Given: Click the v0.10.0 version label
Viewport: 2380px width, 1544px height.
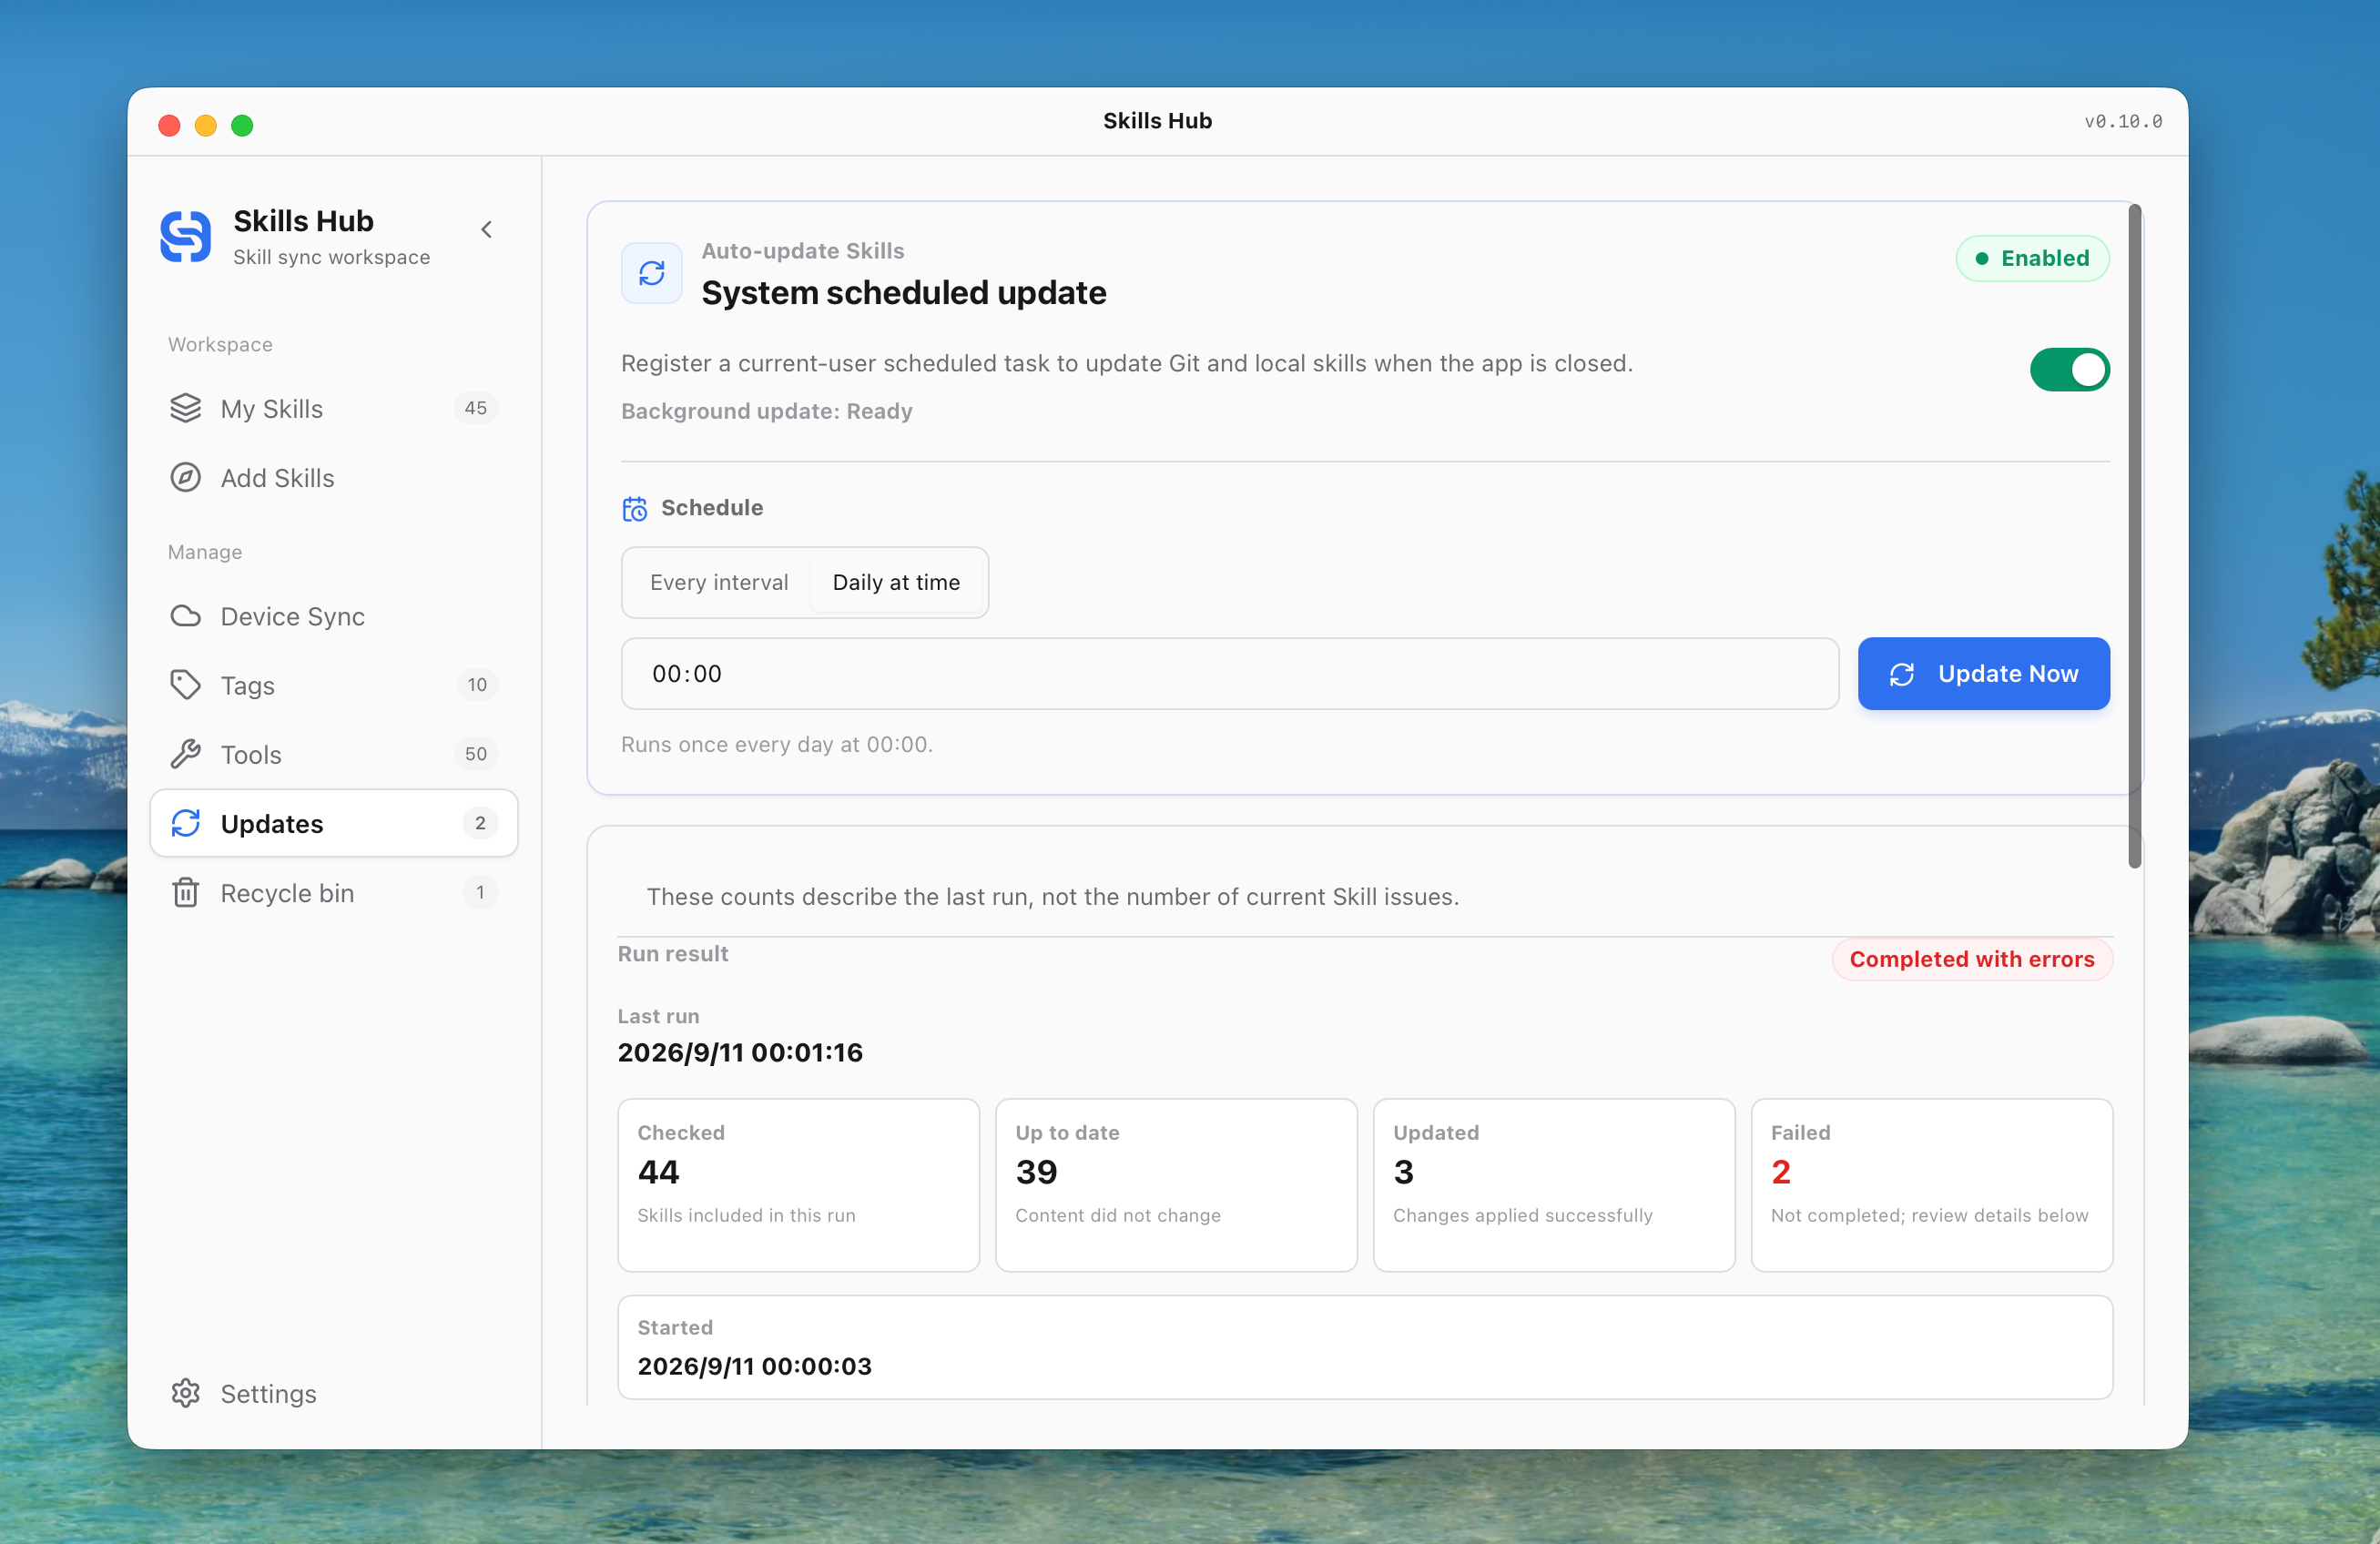Looking at the screenshot, I should pyautogui.click(x=2123, y=121).
